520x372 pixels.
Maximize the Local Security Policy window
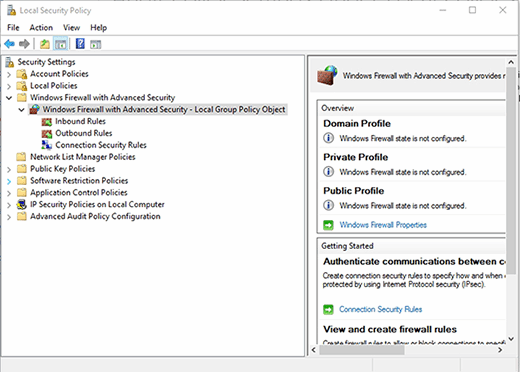(472, 10)
